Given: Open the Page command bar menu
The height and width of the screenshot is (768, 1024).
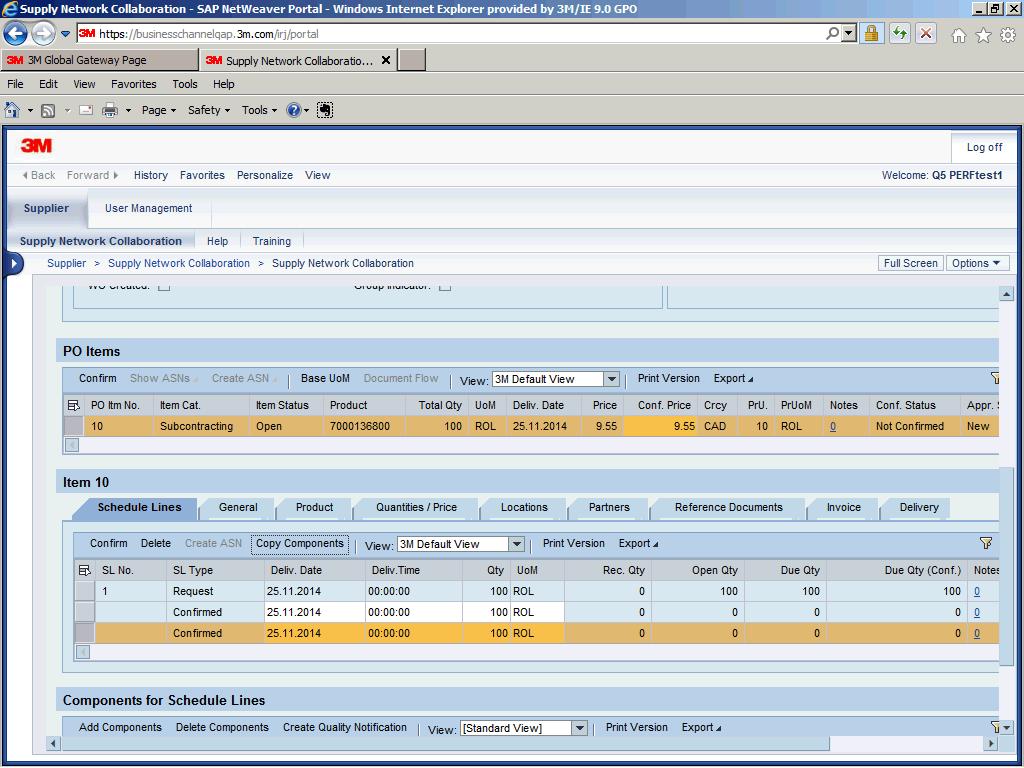Looking at the screenshot, I should coord(159,110).
